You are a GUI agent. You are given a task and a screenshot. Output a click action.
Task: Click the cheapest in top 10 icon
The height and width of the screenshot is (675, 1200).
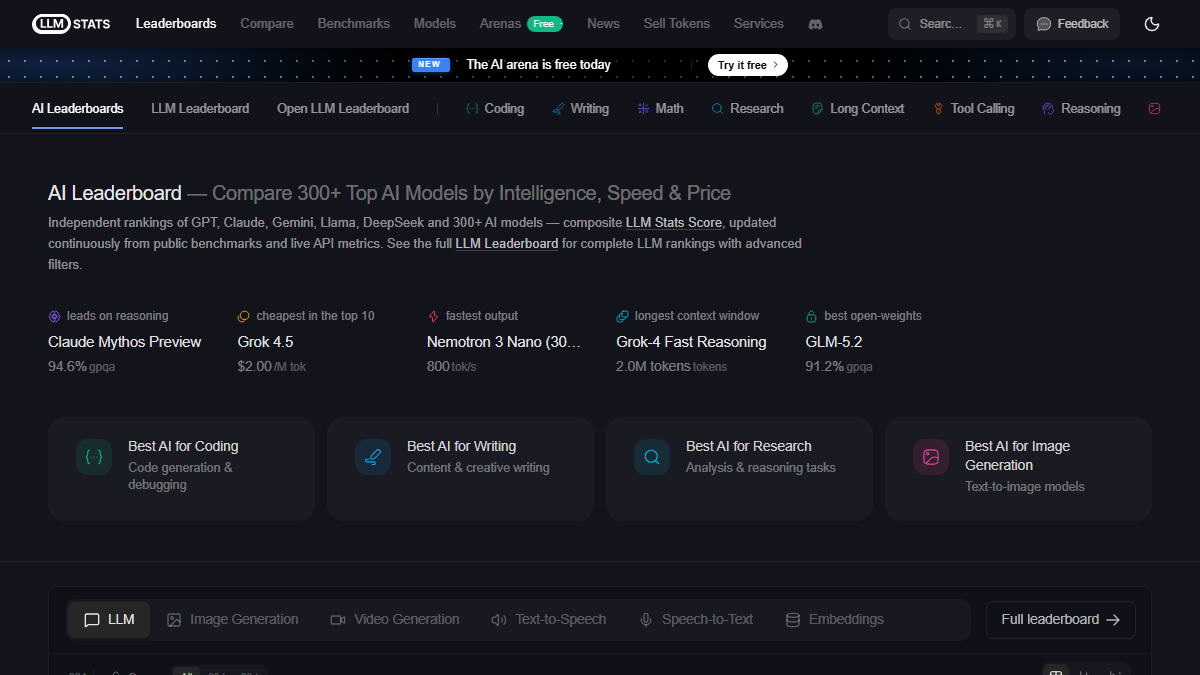tap(244, 316)
